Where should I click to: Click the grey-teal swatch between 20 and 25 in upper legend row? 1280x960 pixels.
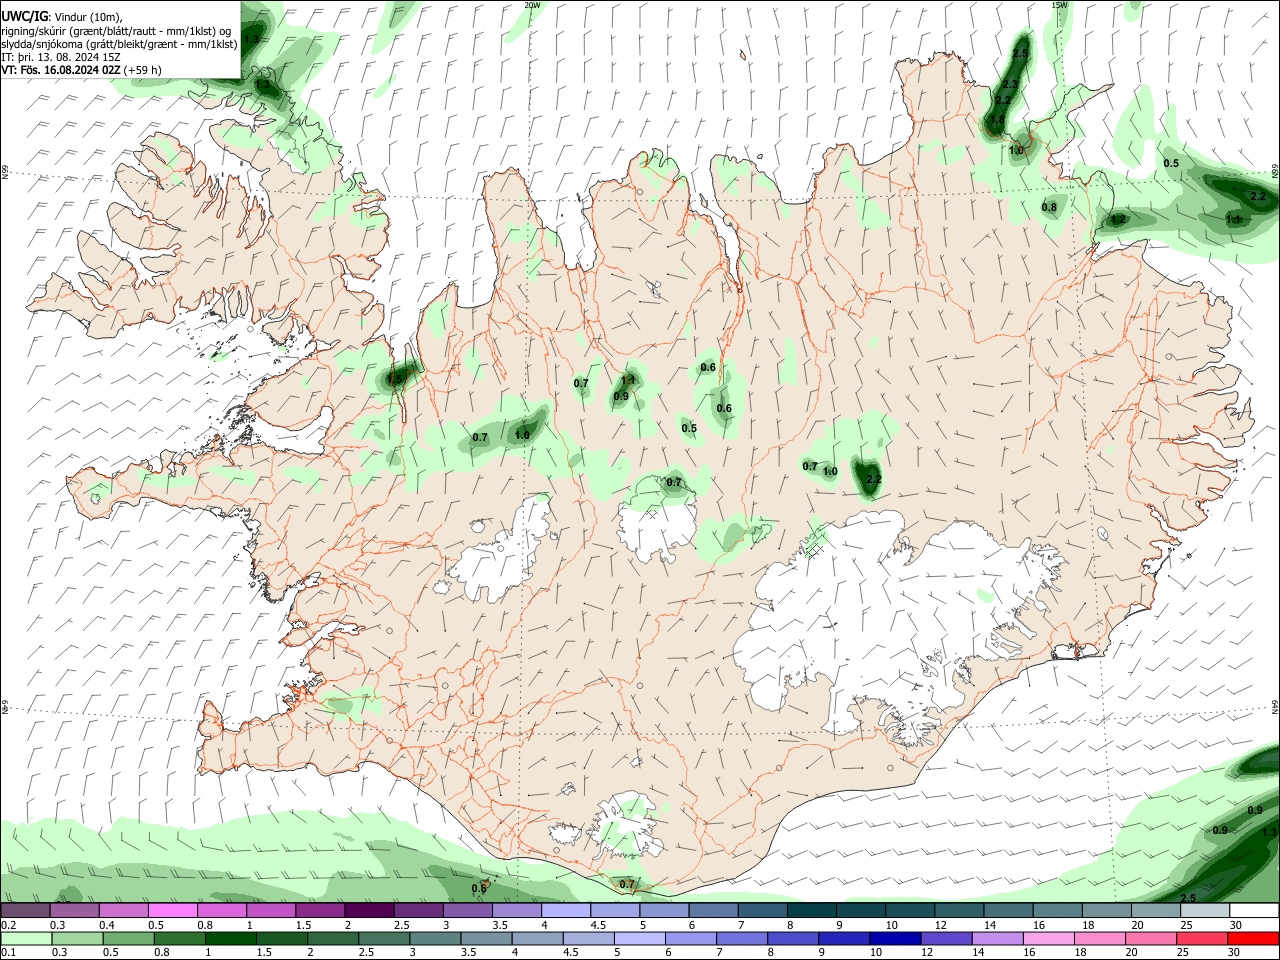point(1156,911)
